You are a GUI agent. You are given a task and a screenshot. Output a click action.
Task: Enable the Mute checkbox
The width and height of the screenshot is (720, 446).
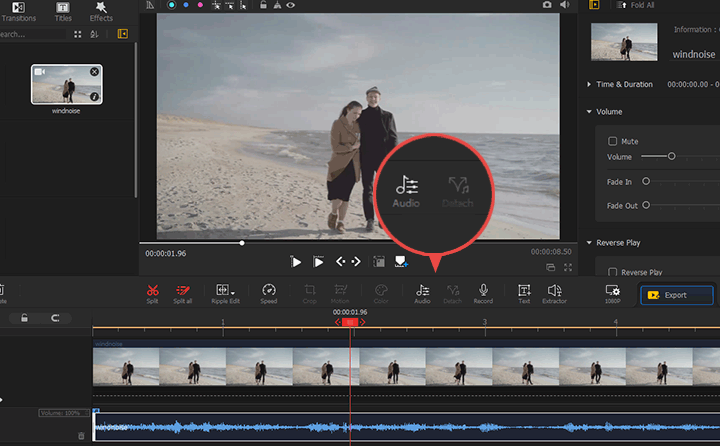tap(613, 141)
